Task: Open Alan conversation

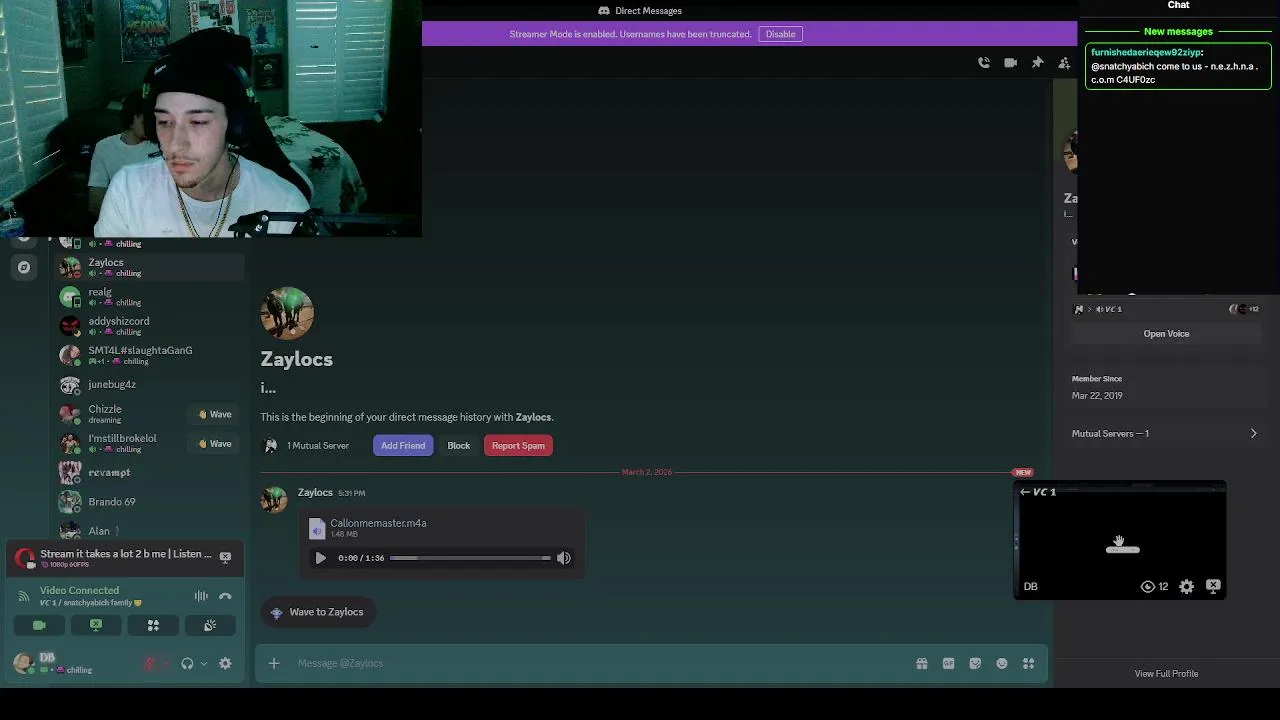Action: [x=150, y=531]
